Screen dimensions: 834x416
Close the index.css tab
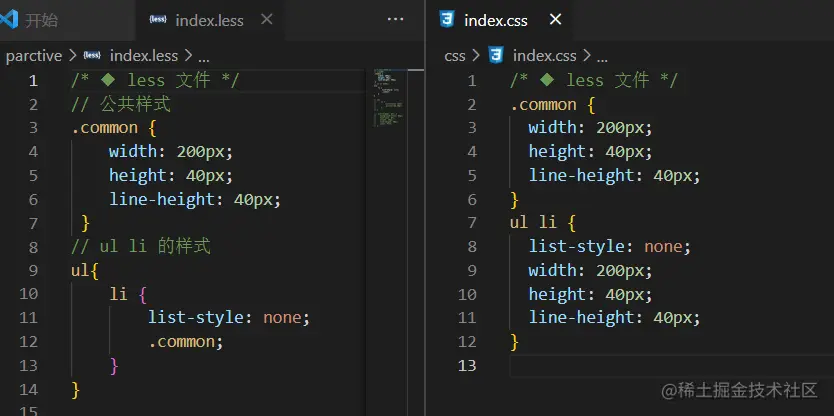tap(555, 20)
